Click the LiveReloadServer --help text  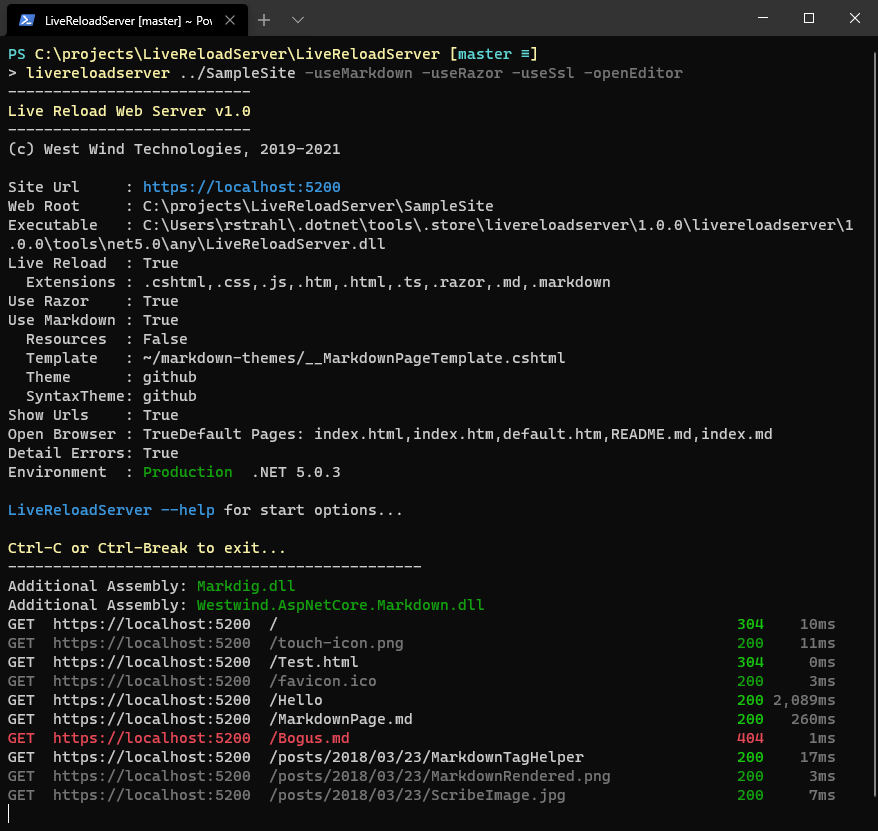coord(111,510)
